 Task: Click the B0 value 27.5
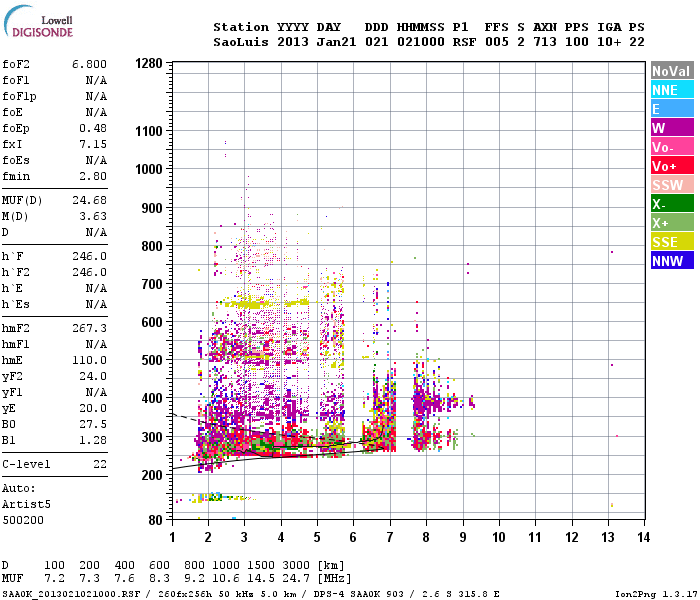point(93,424)
